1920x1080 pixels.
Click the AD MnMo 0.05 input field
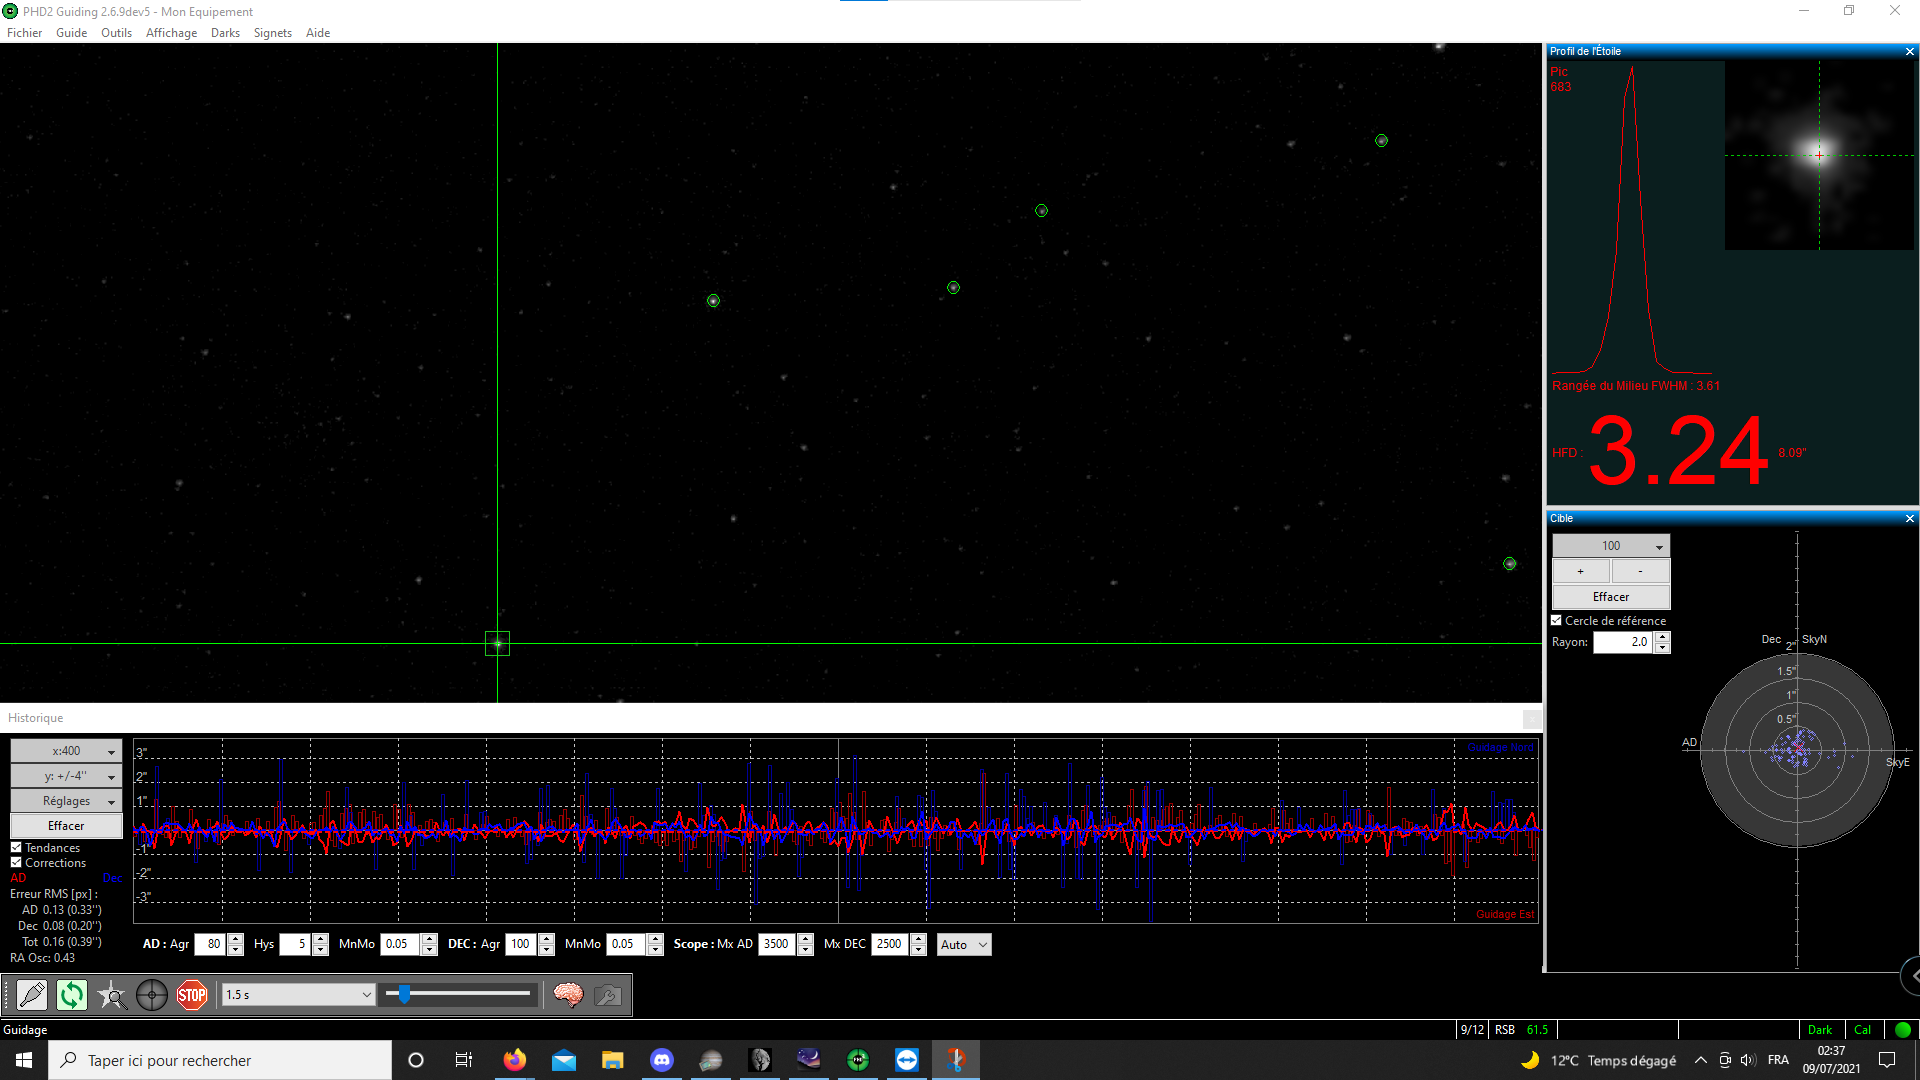[x=400, y=945]
